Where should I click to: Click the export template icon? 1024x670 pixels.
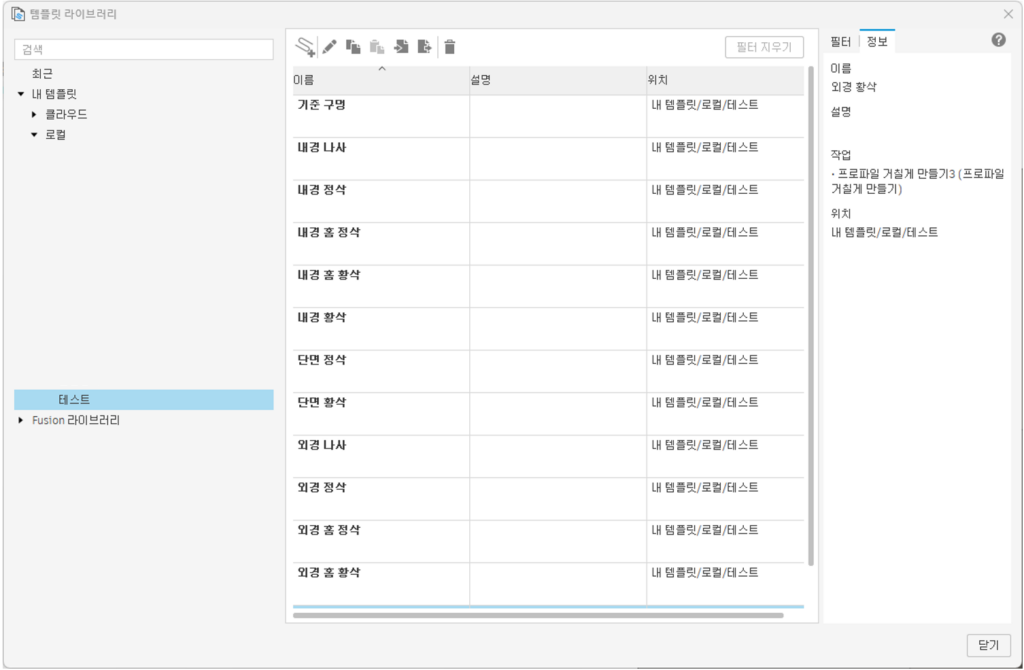424,47
